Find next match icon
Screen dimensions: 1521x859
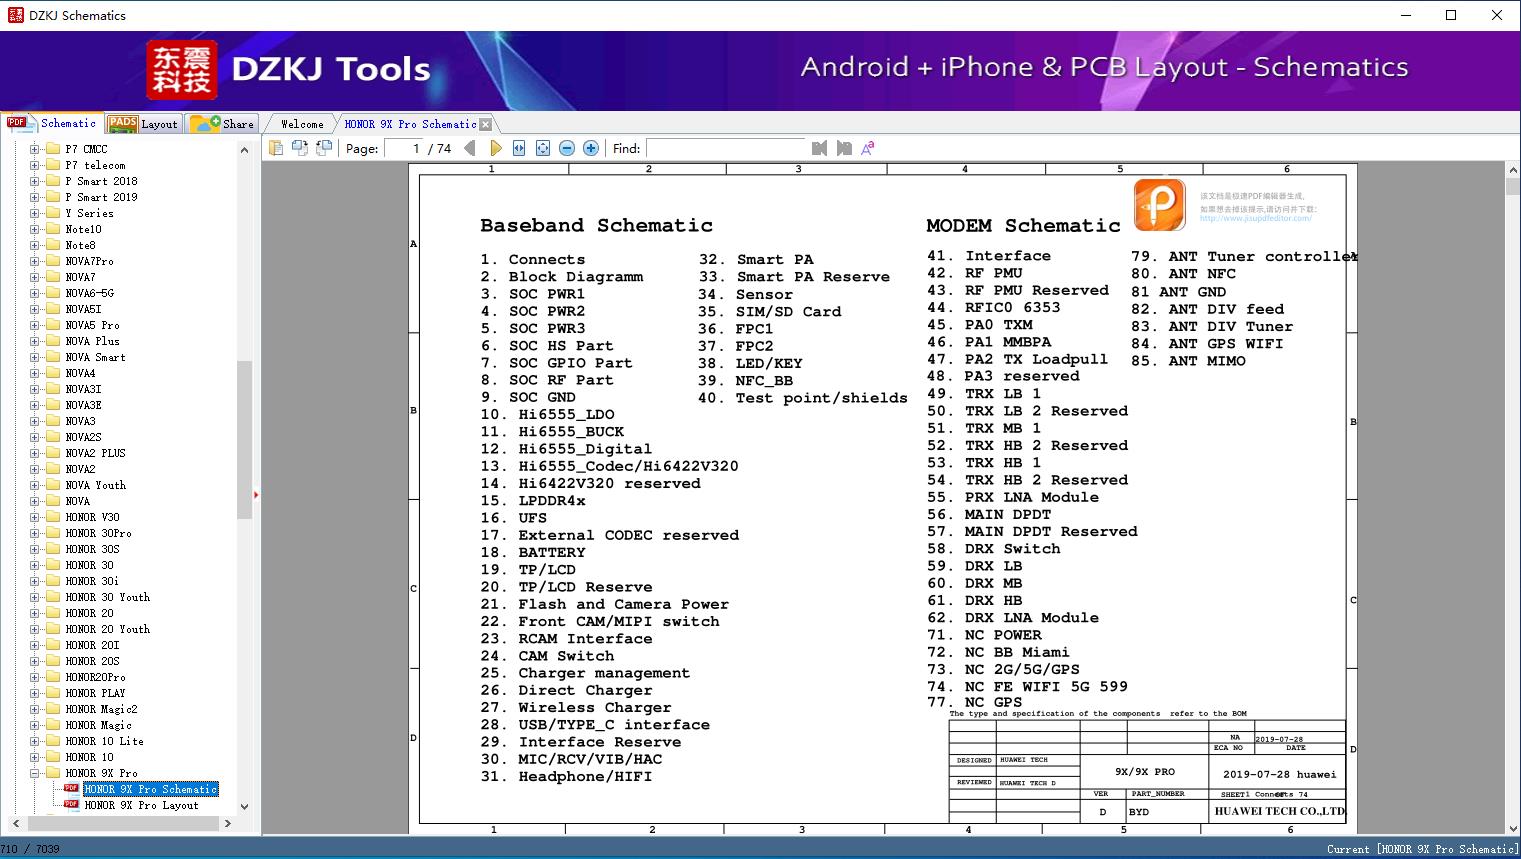coord(844,148)
